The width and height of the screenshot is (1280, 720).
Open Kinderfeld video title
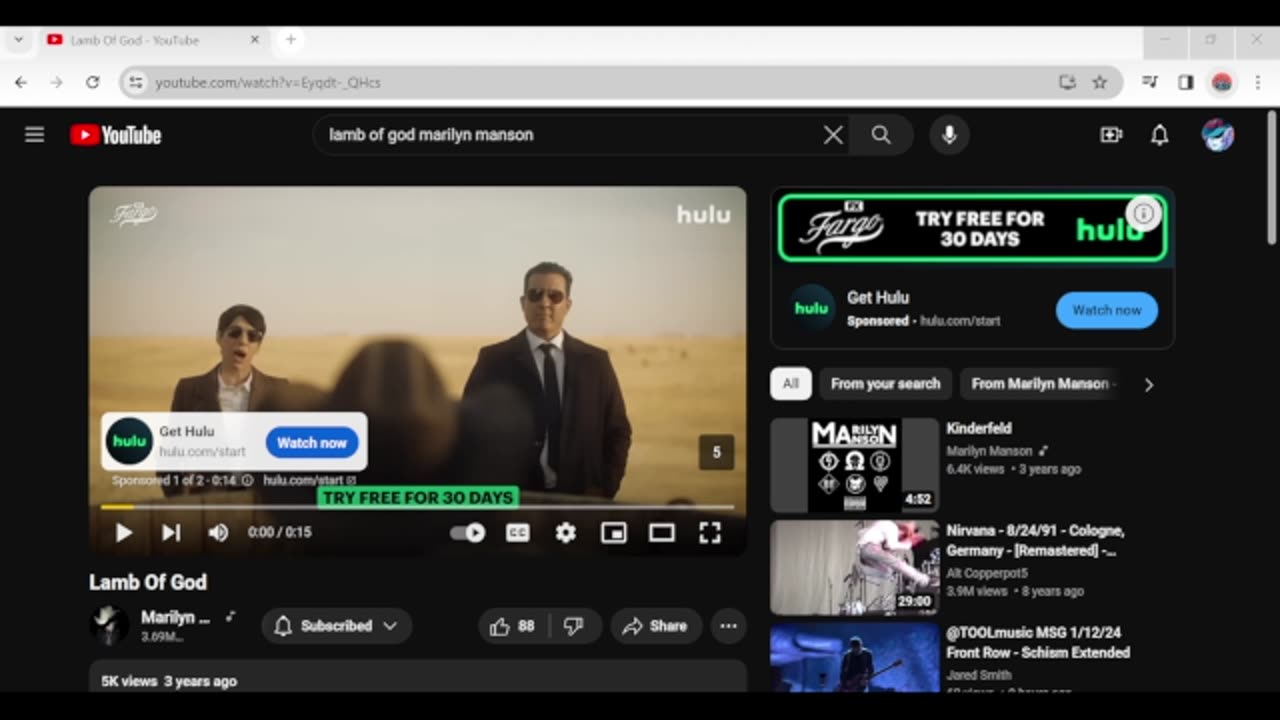pyautogui.click(x=979, y=428)
